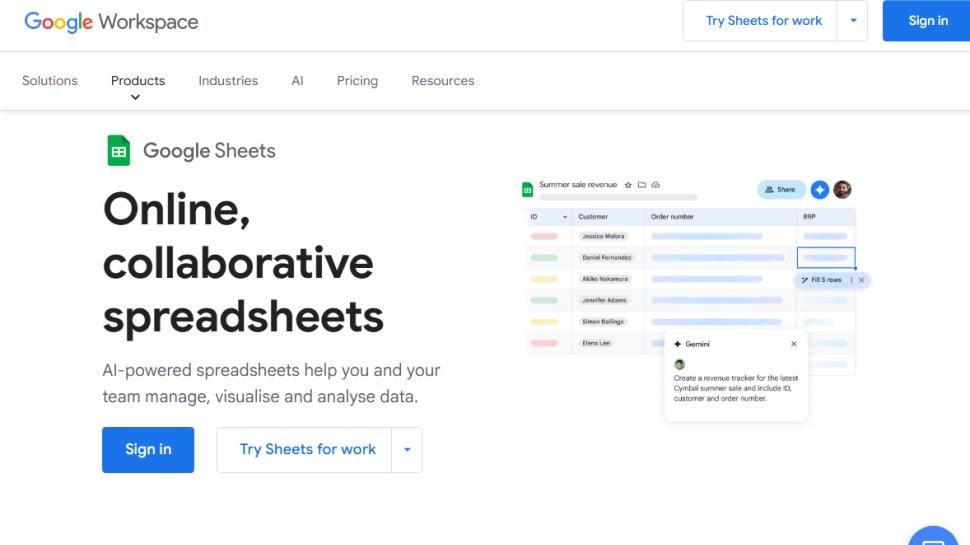Click the cloud icon beside Summer sale revenue
This screenshot has width=970, height=545.
[656, 185]
